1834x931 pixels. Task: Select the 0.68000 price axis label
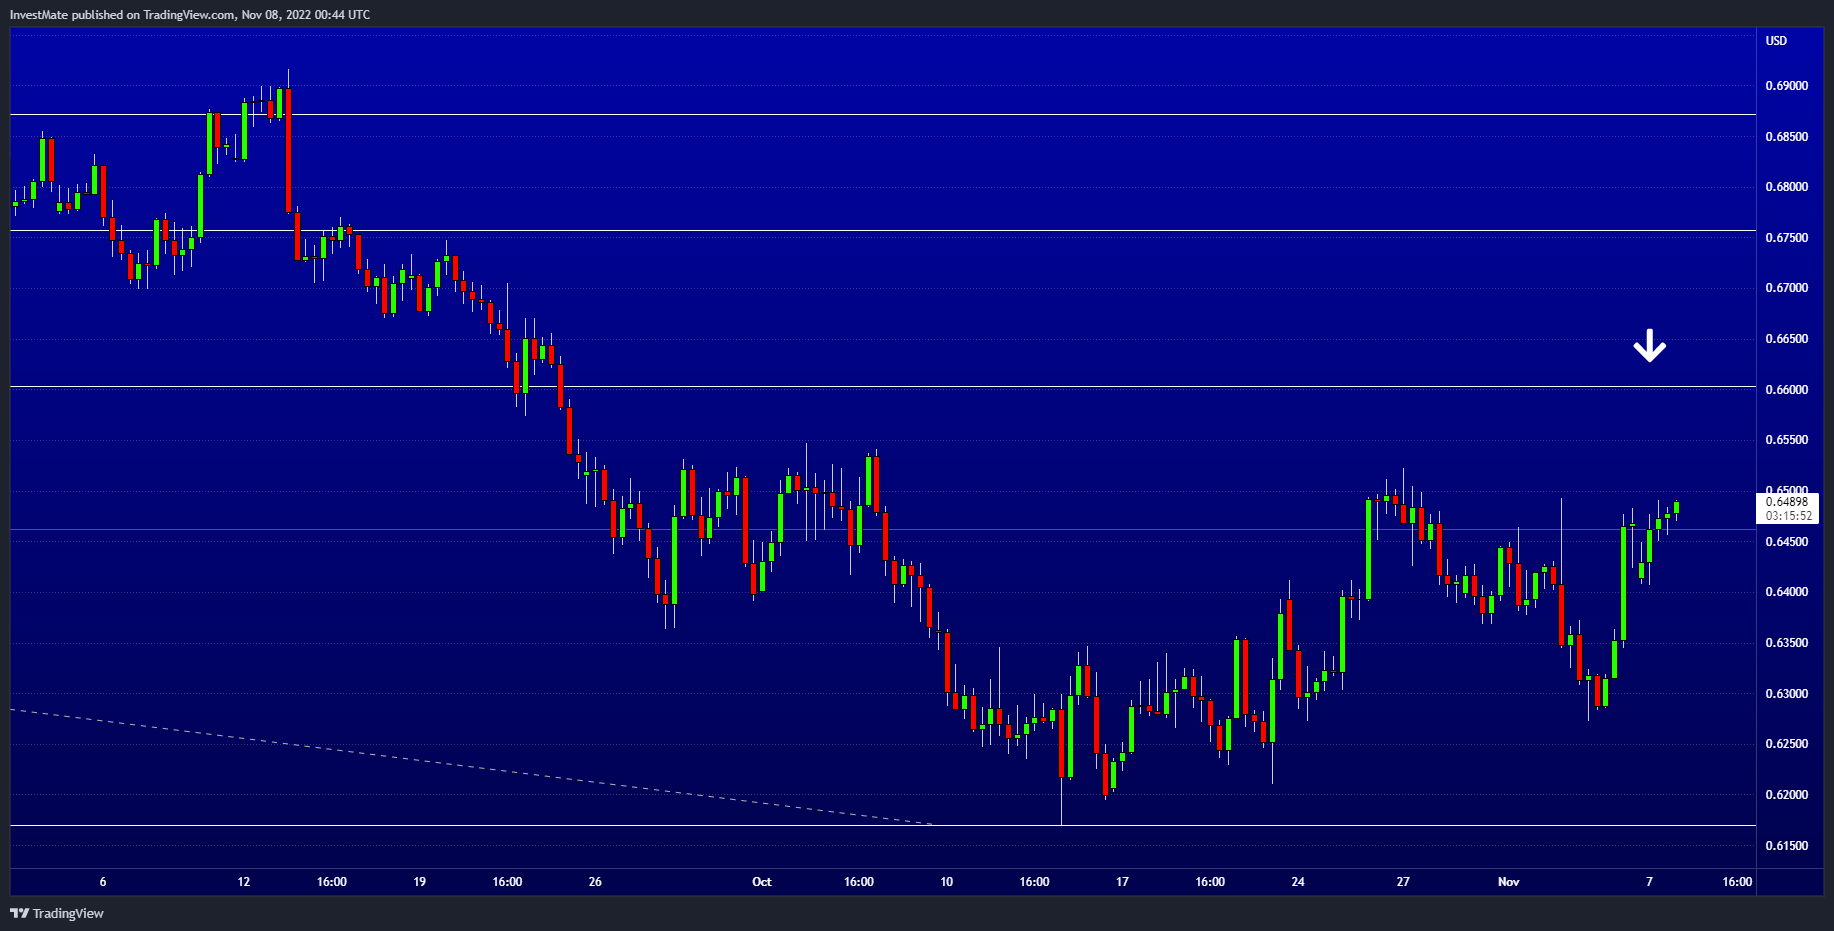click(1786, 187)
